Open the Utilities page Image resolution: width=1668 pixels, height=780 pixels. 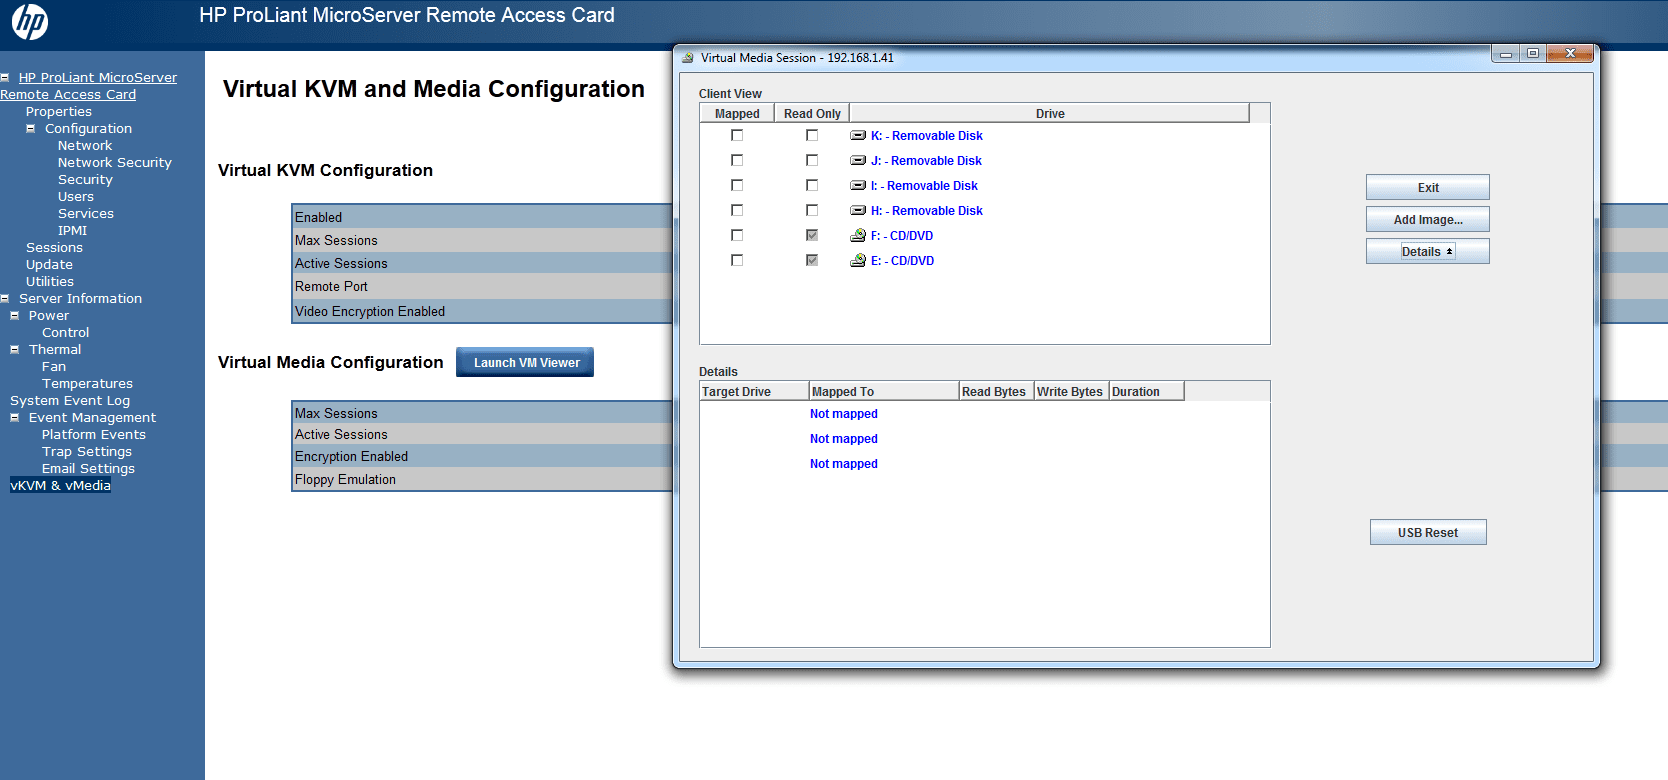point(50,281)
